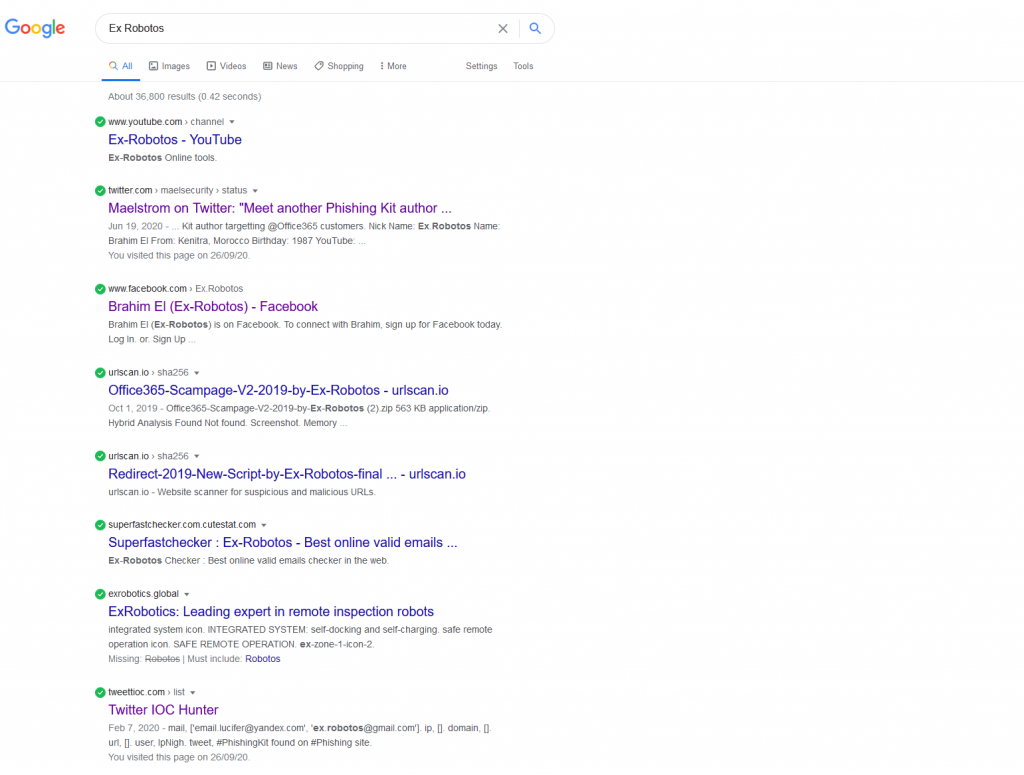
Task: Open the search Tools options
Action: coord(523,66)
